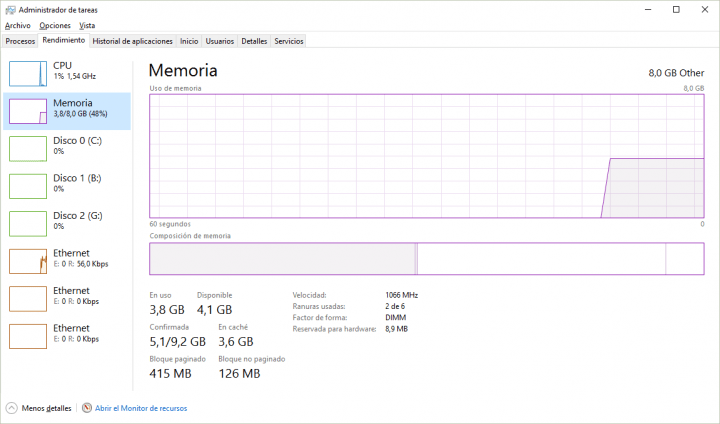Select the CPU mini graph in sidebar
The width and height of the screenshot is (720, 424).
(27, 73)
